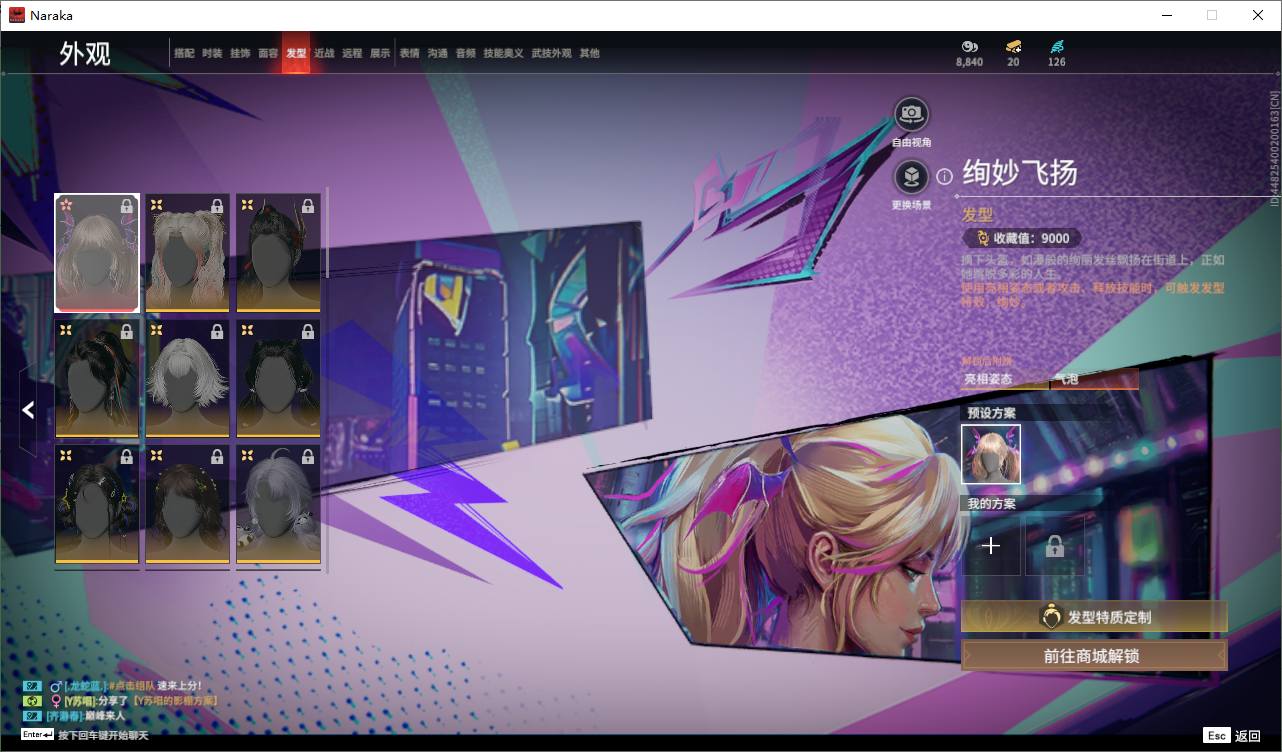Click the 绚妙飞扬 hairstyle title
1282x752 pixels.
point(1020,173)
